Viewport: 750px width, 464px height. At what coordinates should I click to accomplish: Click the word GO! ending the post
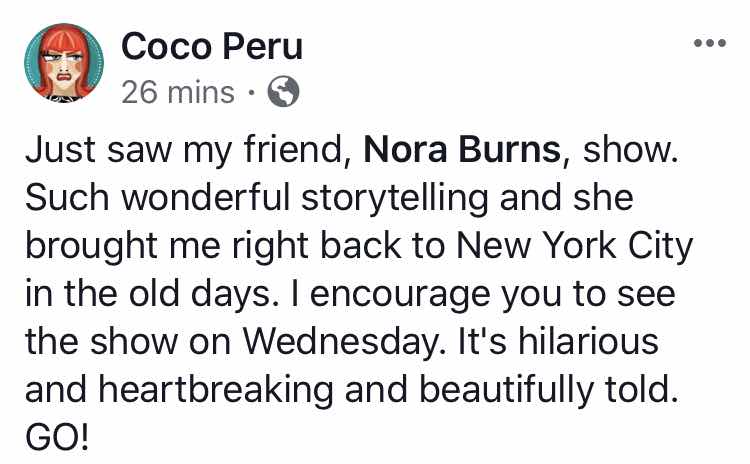(57, 438)
